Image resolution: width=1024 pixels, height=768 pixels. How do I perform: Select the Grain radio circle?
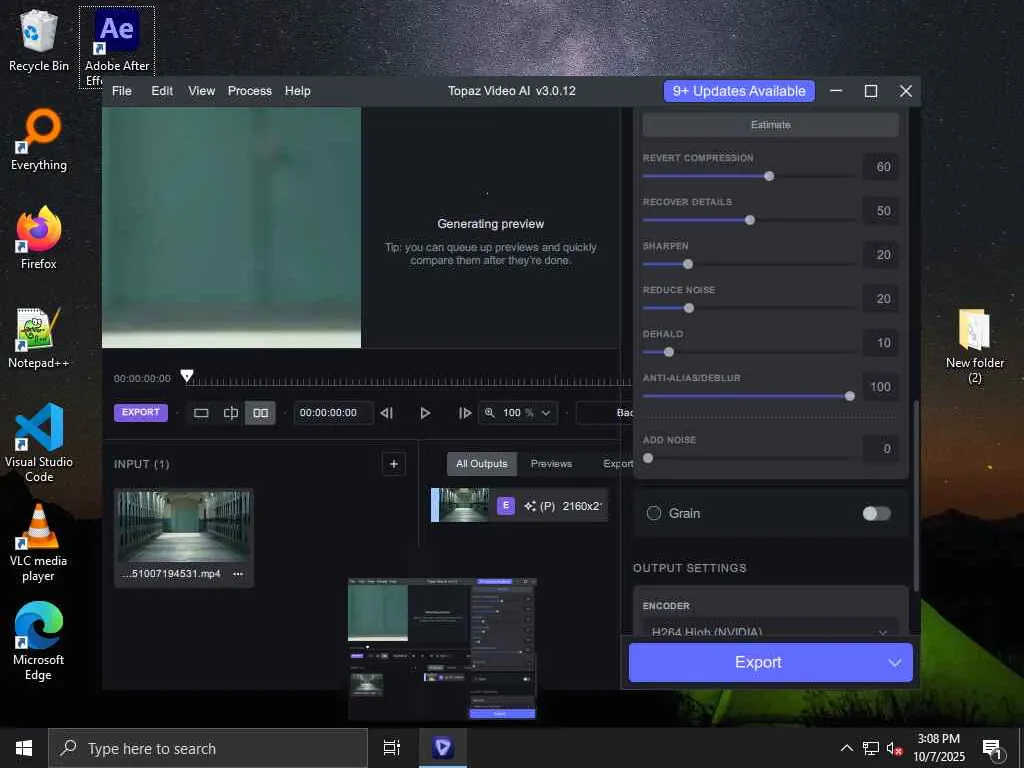tap(654, 513)
